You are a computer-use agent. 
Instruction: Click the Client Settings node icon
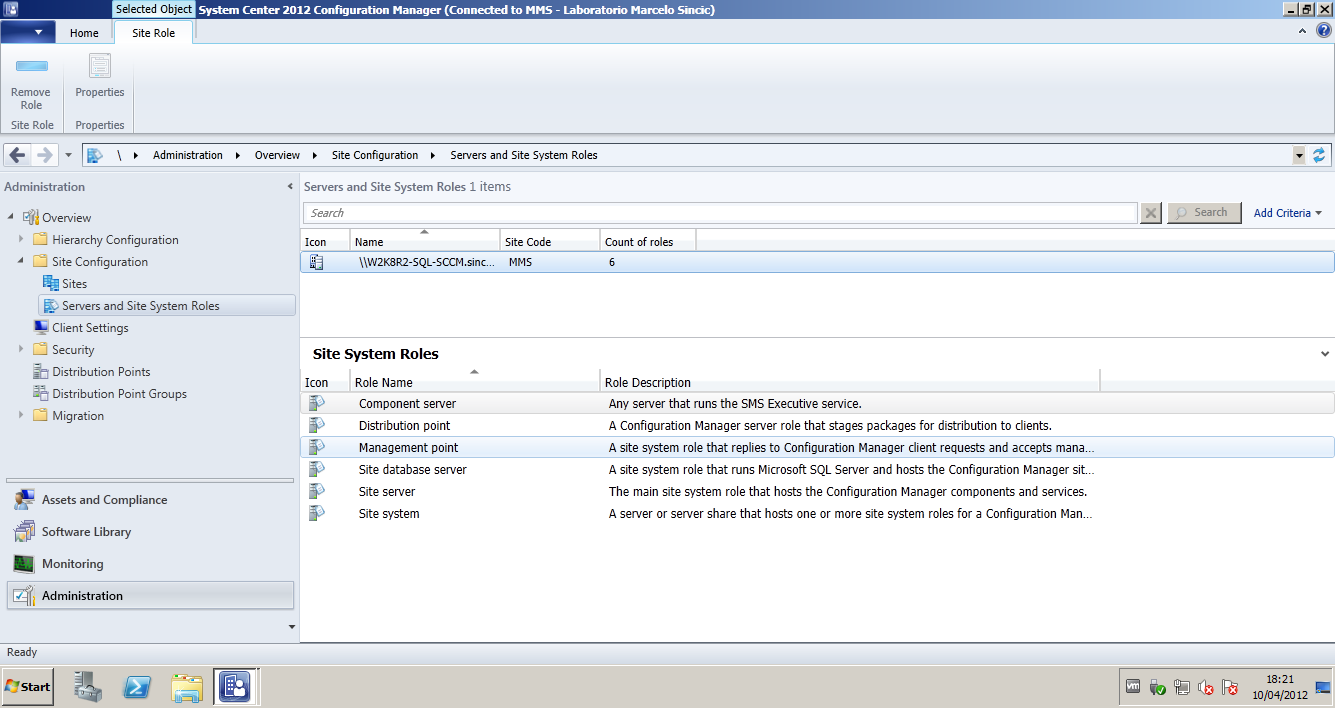click(x=41, y=328)
